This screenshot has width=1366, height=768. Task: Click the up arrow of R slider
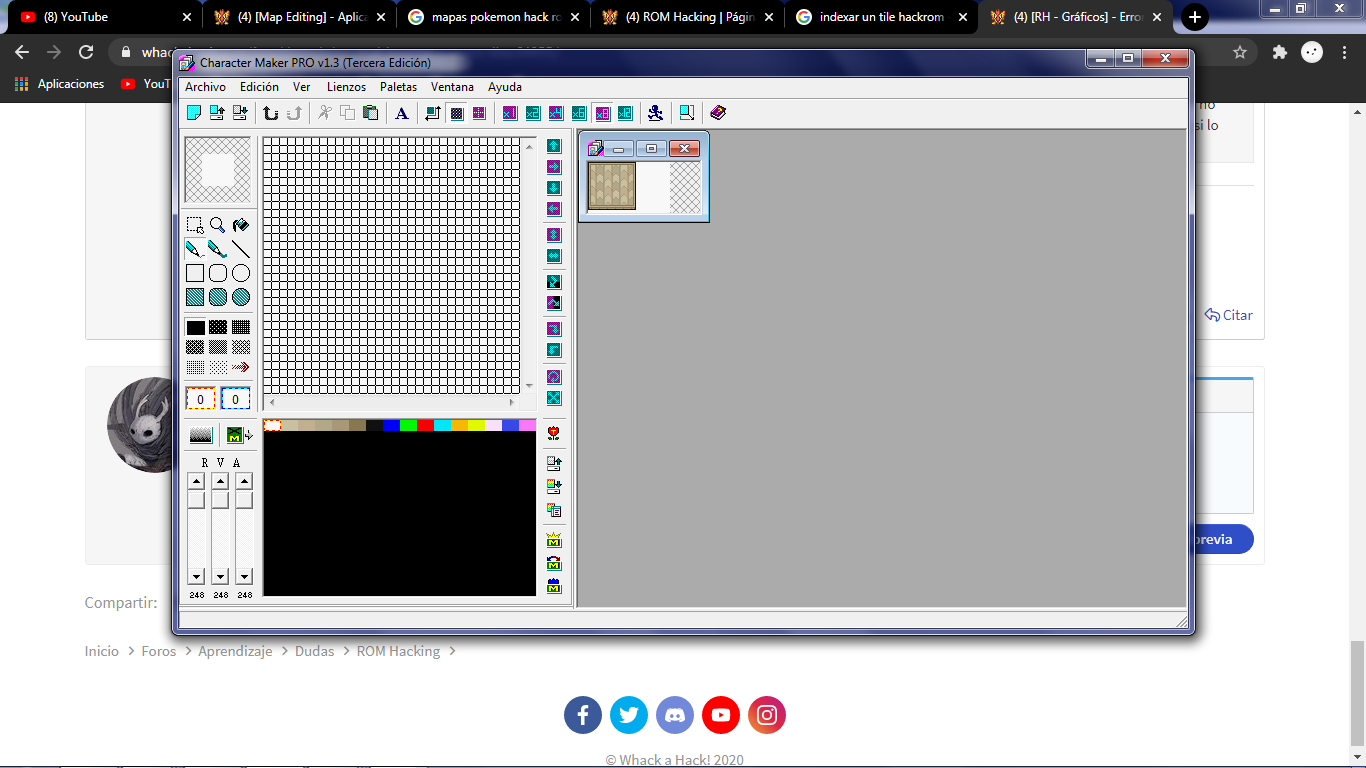196,482
